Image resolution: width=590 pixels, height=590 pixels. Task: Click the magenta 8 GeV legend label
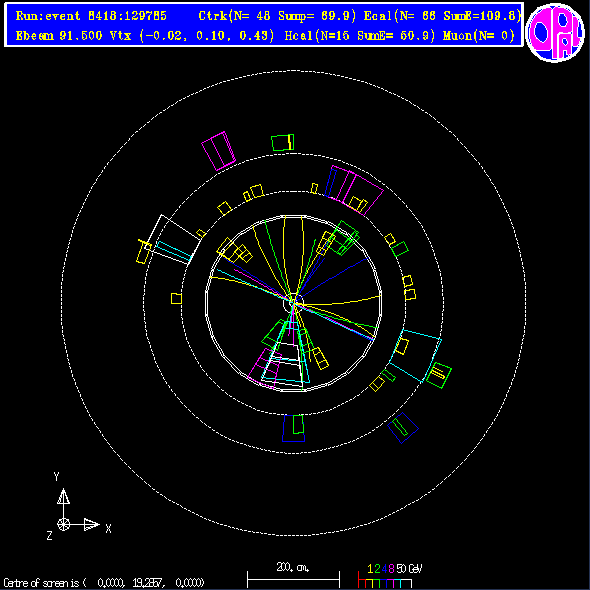391,569
